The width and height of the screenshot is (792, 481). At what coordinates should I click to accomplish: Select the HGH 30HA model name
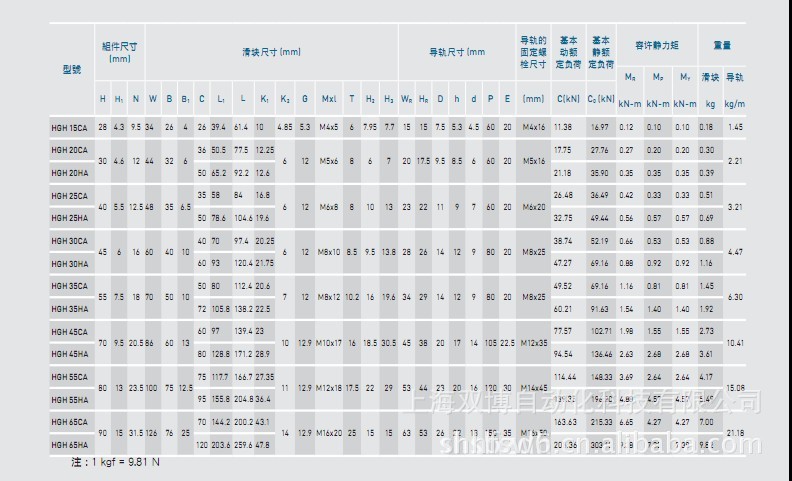pos(68,262)
